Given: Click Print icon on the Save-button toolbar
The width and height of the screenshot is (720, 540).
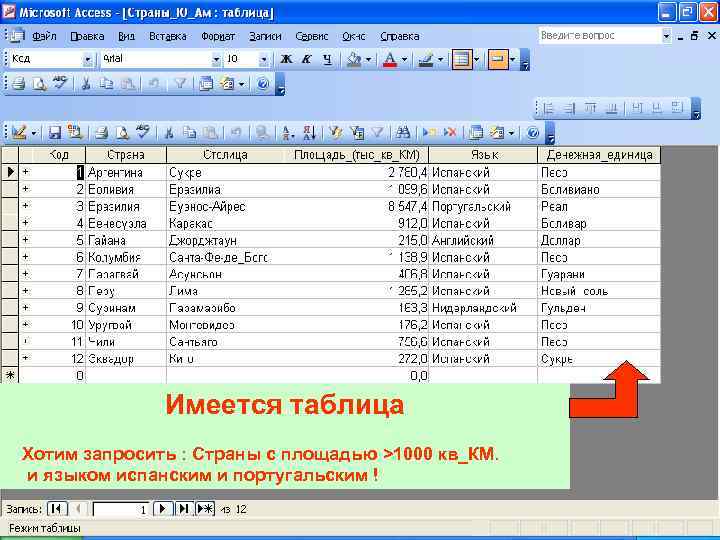Looking at the screenshot, I should 101,133.
